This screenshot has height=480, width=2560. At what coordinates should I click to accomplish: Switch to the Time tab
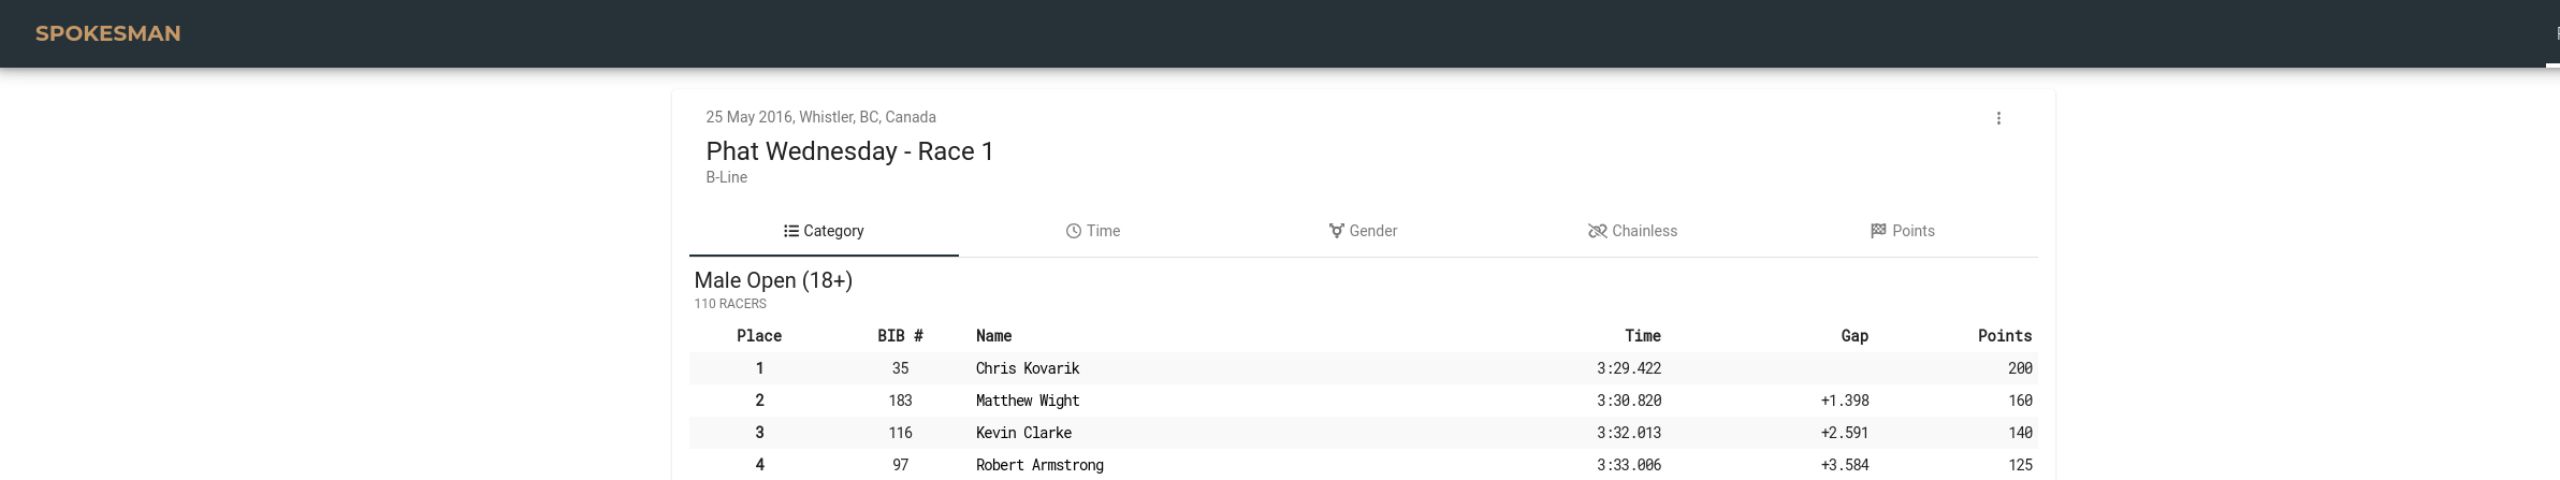1093,231
